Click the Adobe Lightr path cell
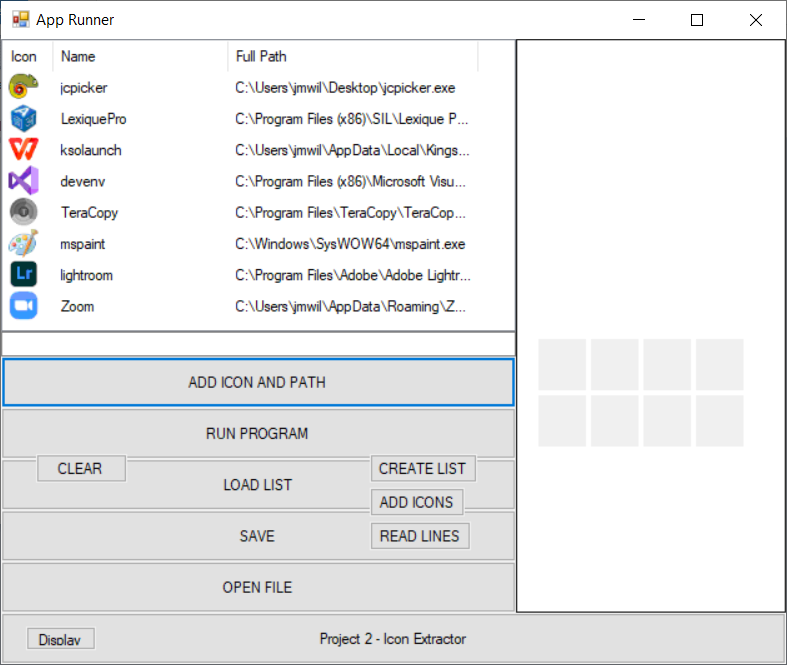This screenshot has height=665, width=787. coord(352,275)
